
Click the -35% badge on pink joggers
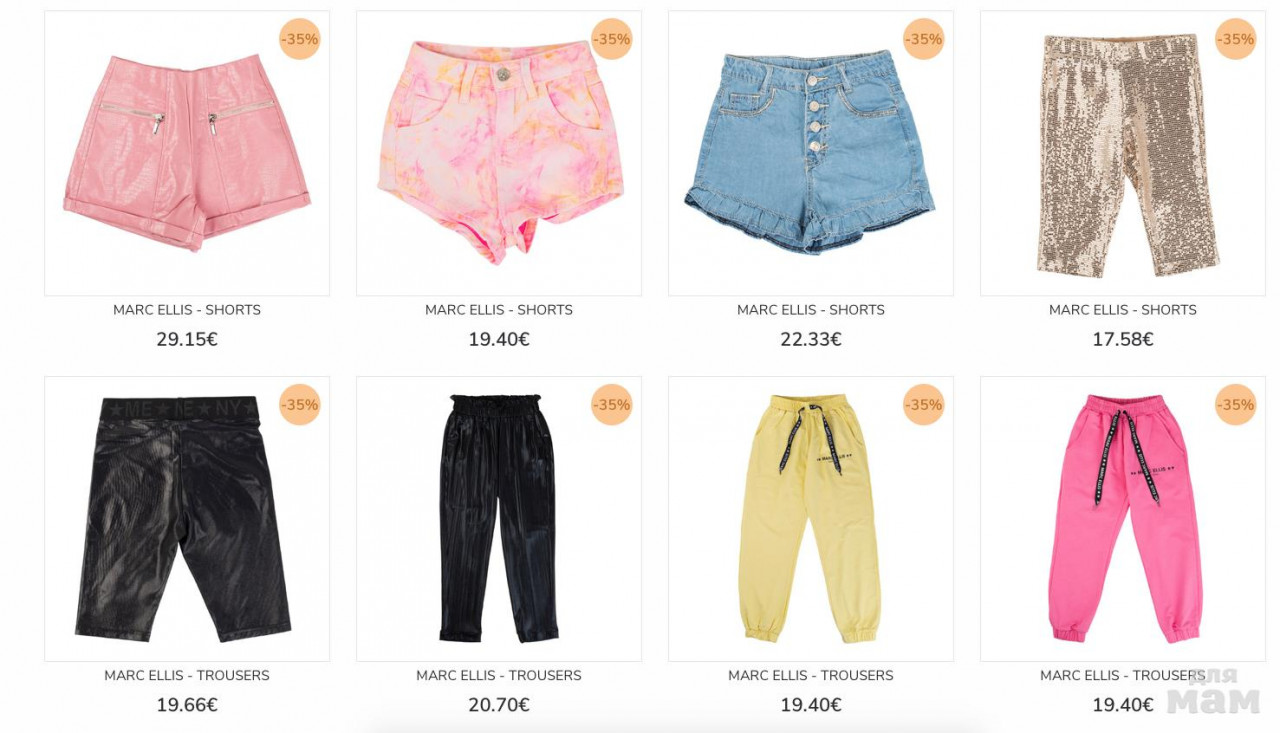click(1235, 405)
